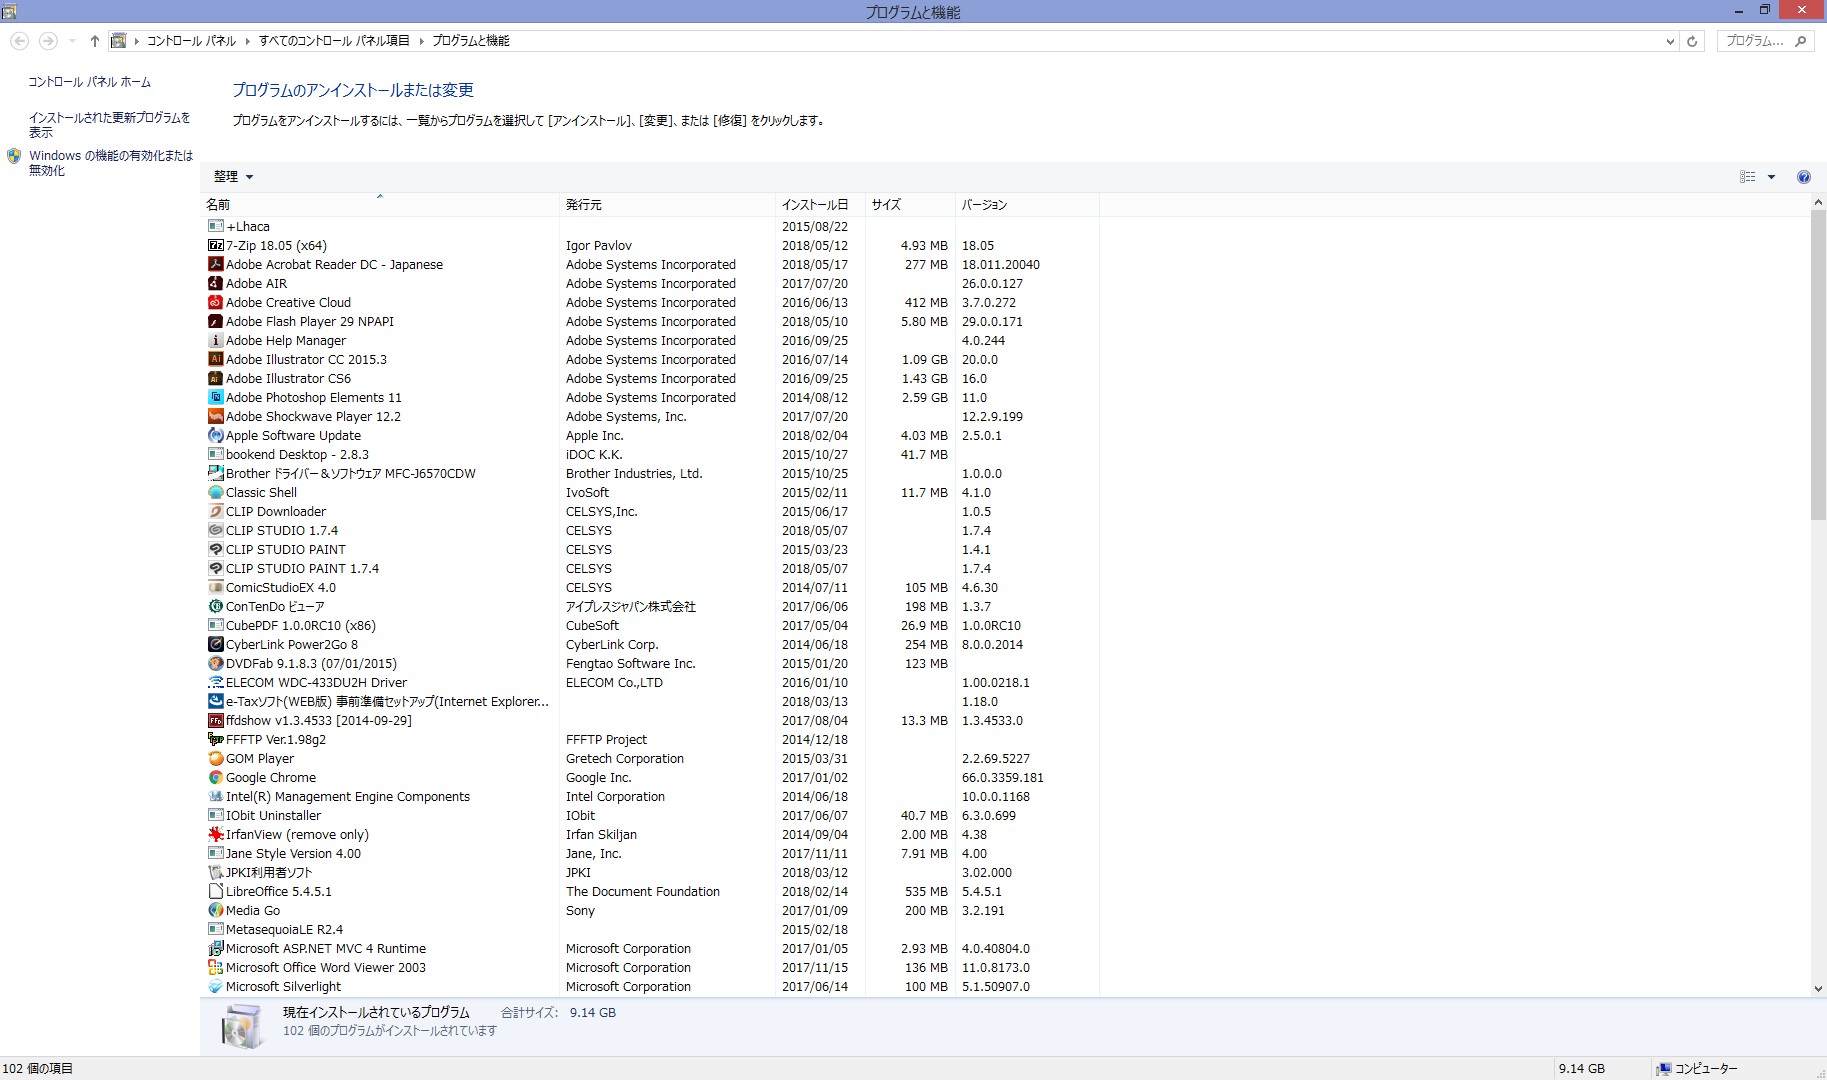Sort by サイズ column header
This screenshot has height=1080, width=1827.
[909, 204]
